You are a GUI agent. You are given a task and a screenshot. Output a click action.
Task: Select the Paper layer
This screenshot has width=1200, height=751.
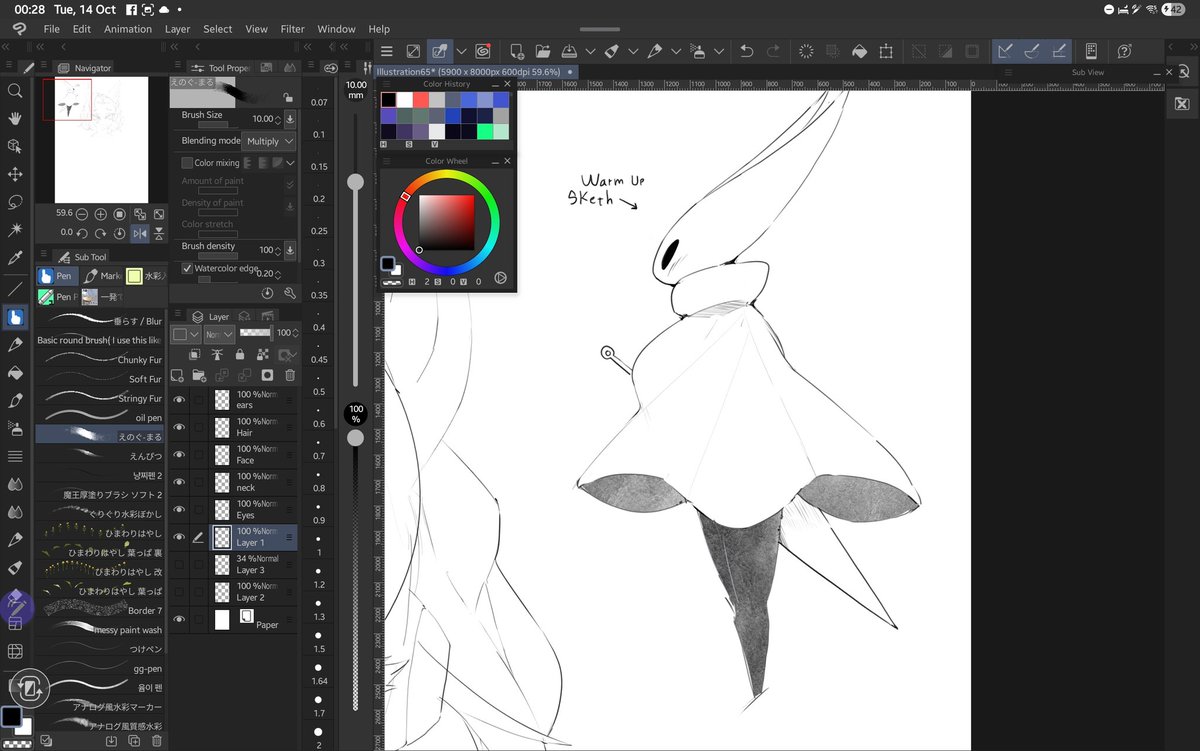click(x=233, y=620)
